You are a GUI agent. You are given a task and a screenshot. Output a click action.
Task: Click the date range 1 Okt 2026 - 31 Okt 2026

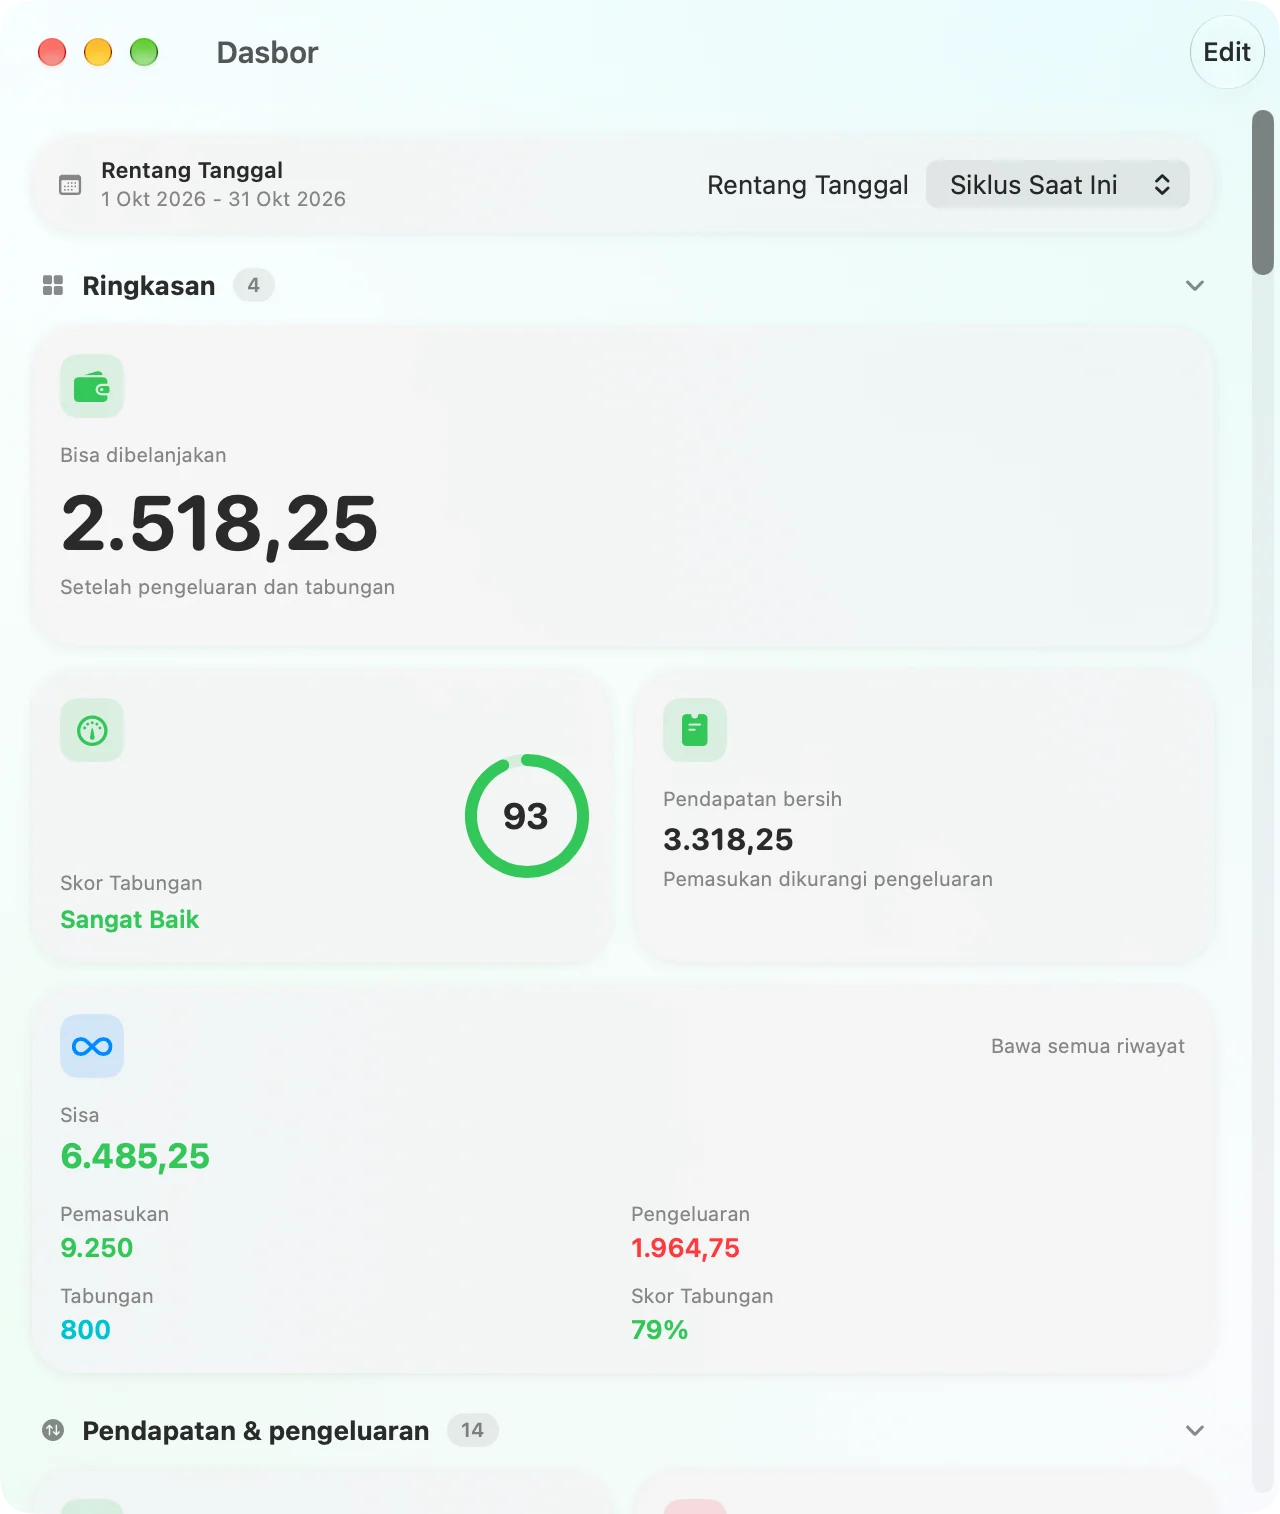tap(223, 199)
